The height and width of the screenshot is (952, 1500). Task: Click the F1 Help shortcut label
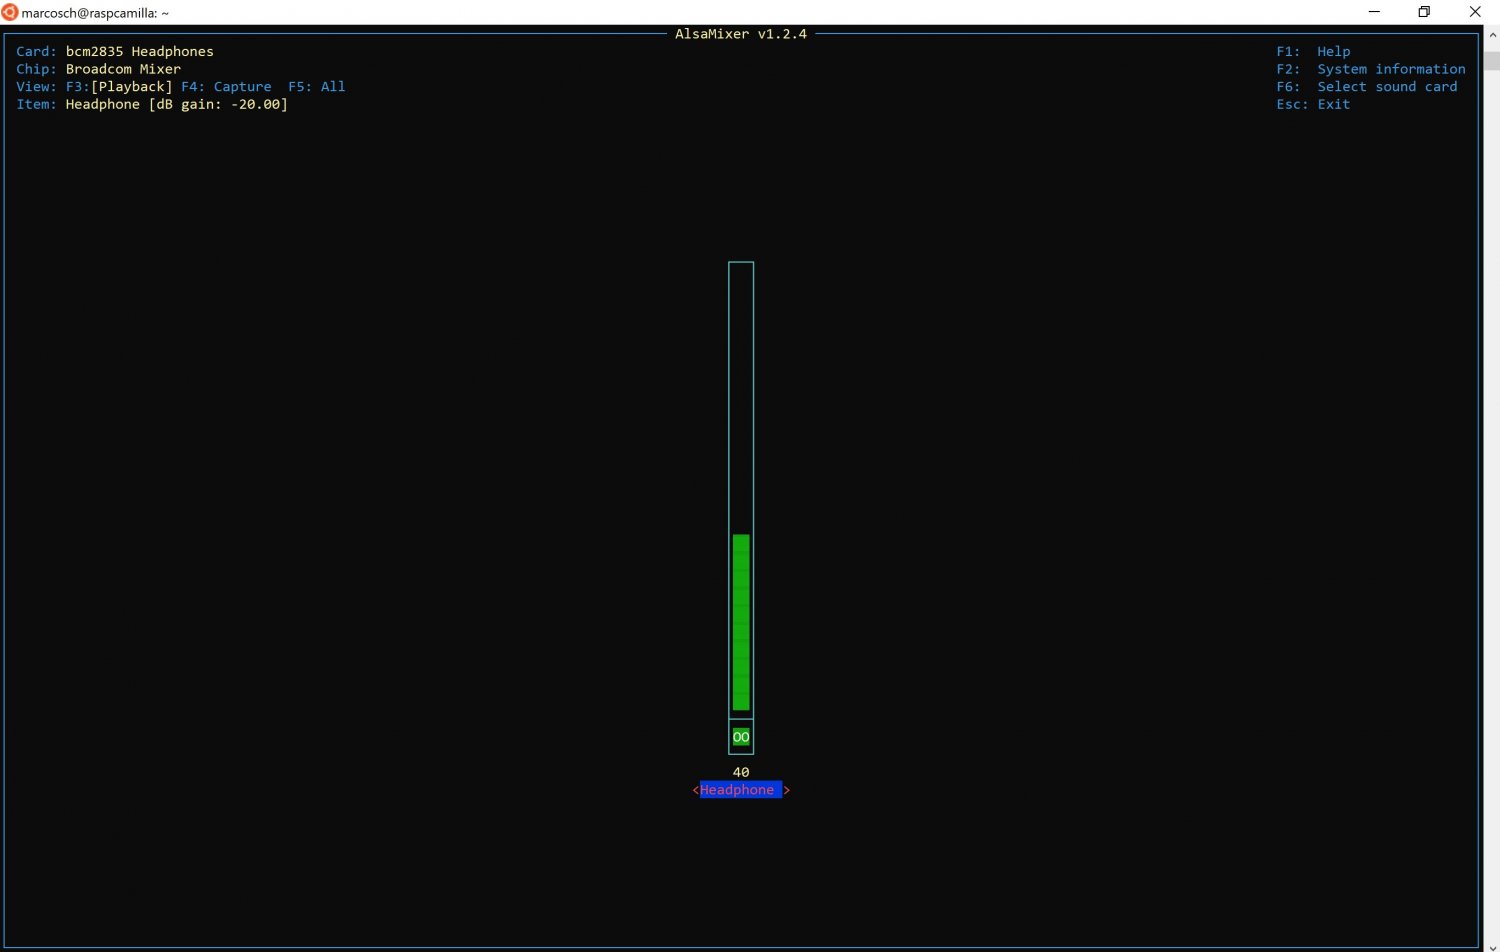[1313, 51]
